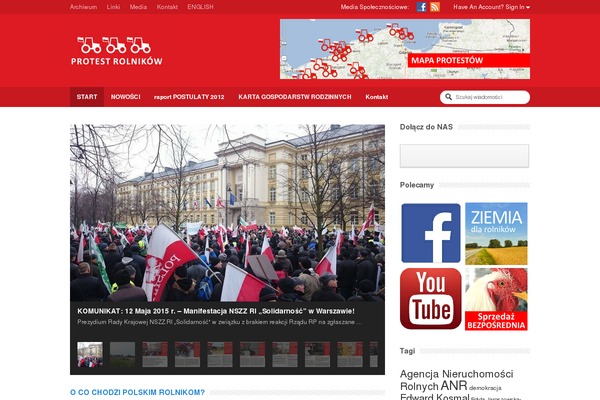Viewport: 600px width, 400px height.
Task: Open the large Facebook tile under Polecamy
Action: point(431,233)
